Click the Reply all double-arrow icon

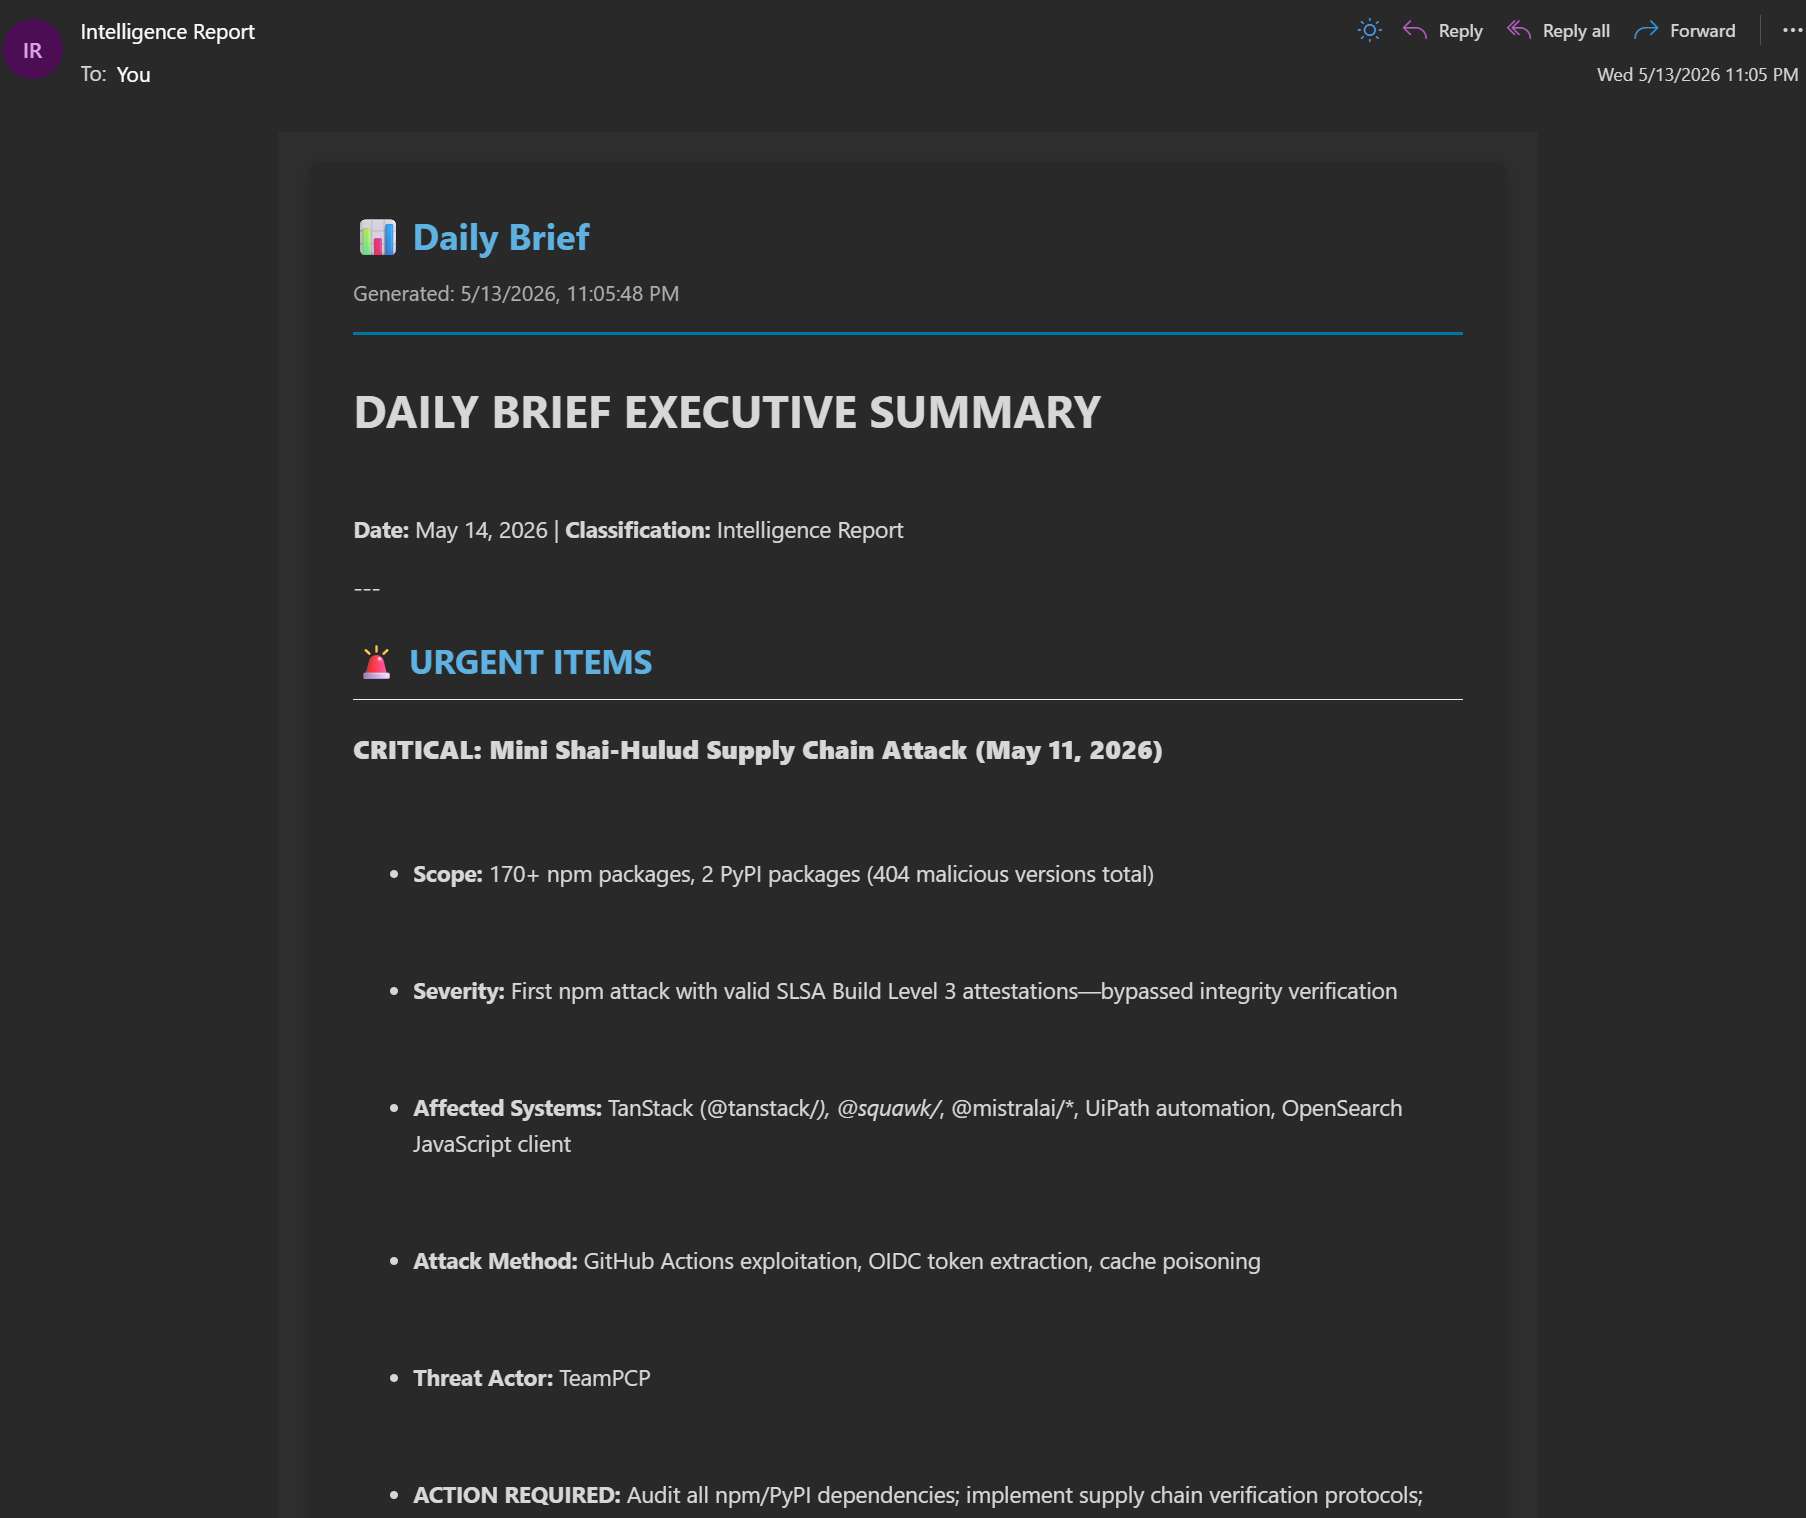[1519, 30]
